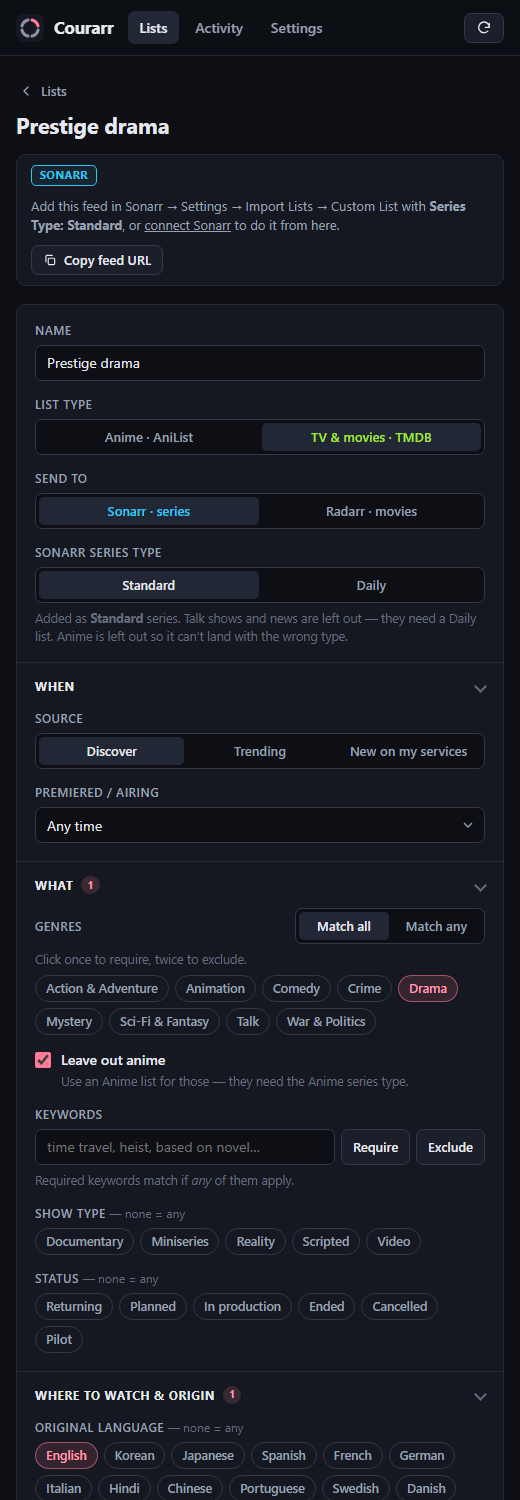Screen dimensions: 520x1500
Task: Copy the feed URL
Action: [x=97, y=260]
